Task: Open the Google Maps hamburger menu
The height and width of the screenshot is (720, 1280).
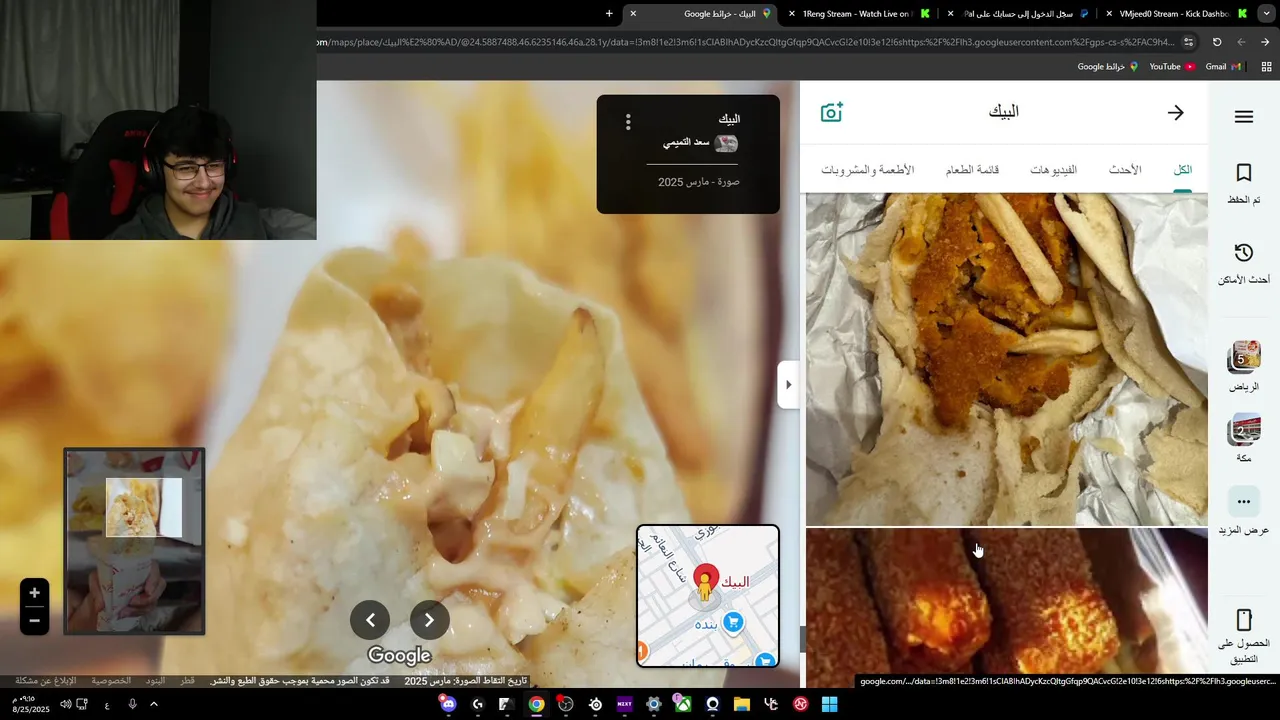Action: point(1243,117)
